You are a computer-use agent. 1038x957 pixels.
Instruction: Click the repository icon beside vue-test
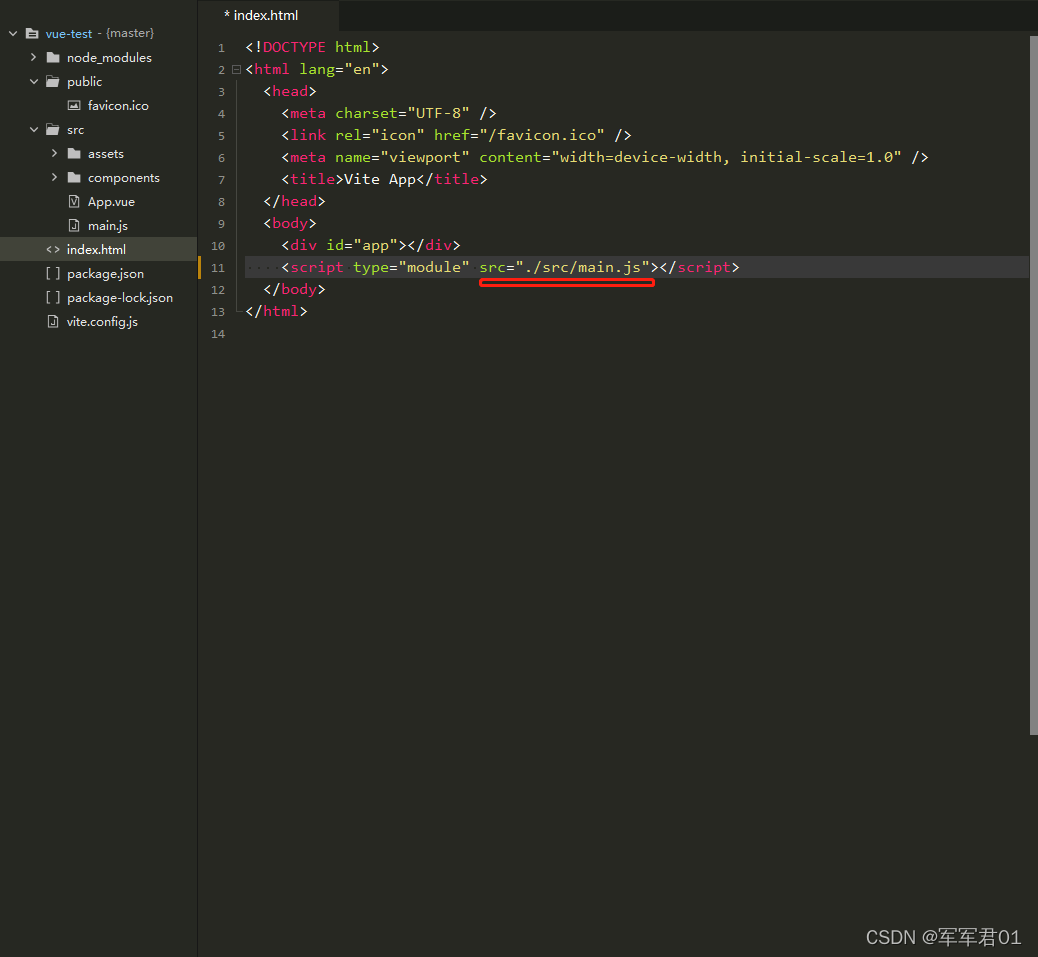[x=31, y=33]
